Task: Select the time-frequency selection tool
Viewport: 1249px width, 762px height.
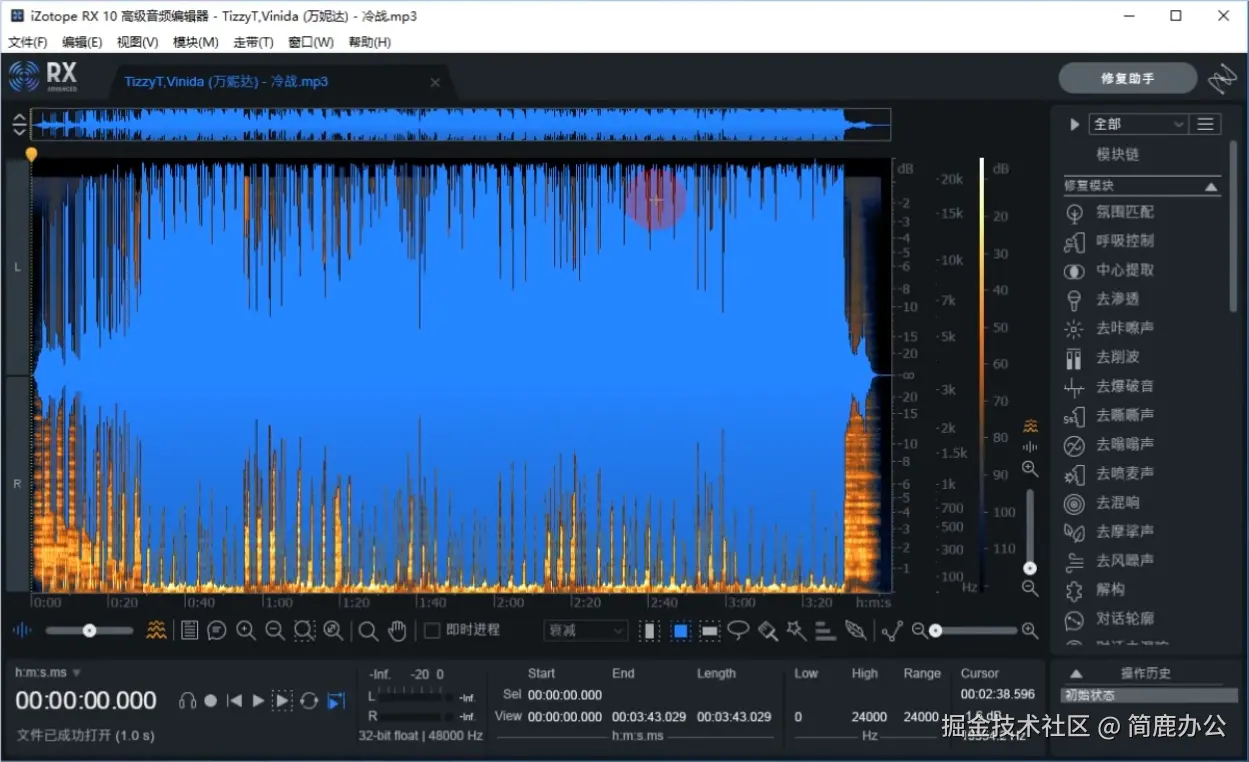Action: click(x=681, y=631)
